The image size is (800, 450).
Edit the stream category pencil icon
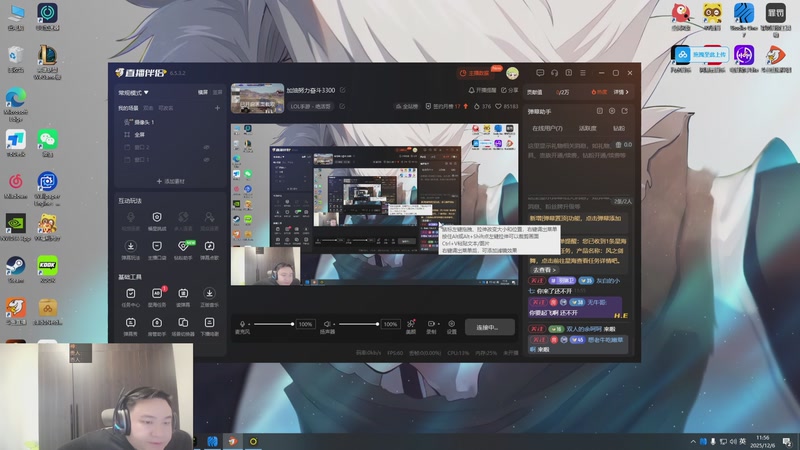tap(342, 106)
